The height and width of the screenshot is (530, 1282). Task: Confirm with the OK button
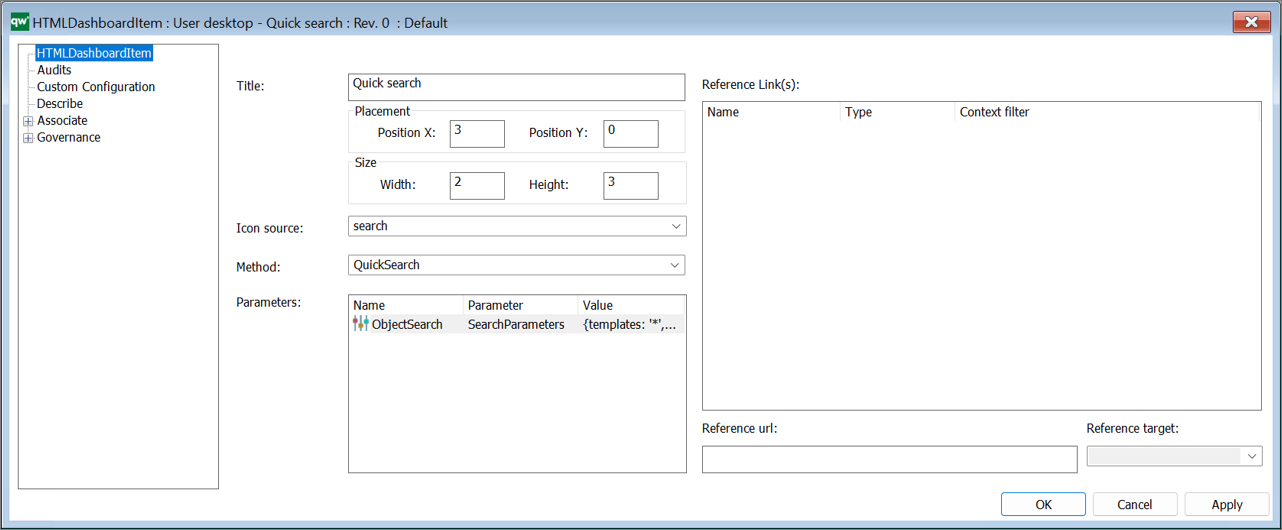click(x=1043, y=504)
